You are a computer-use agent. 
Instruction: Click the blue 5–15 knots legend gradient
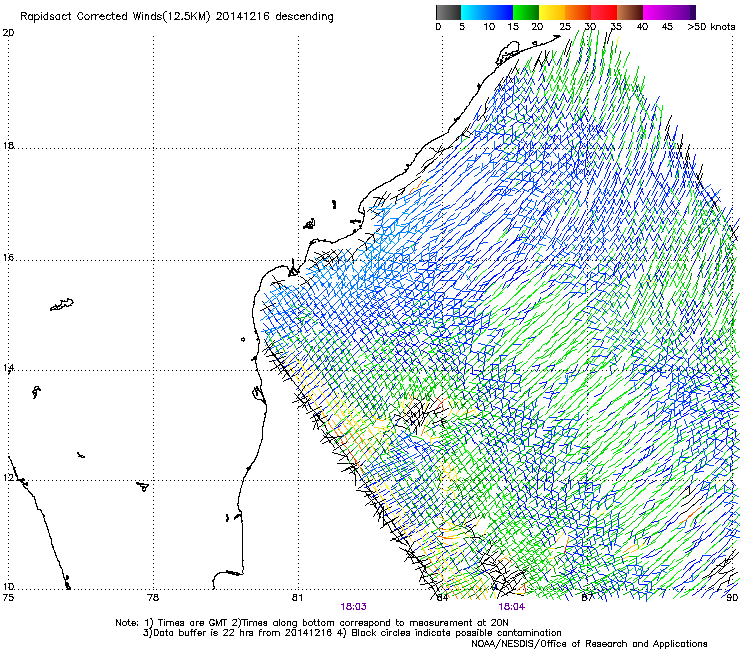[487, 12]
